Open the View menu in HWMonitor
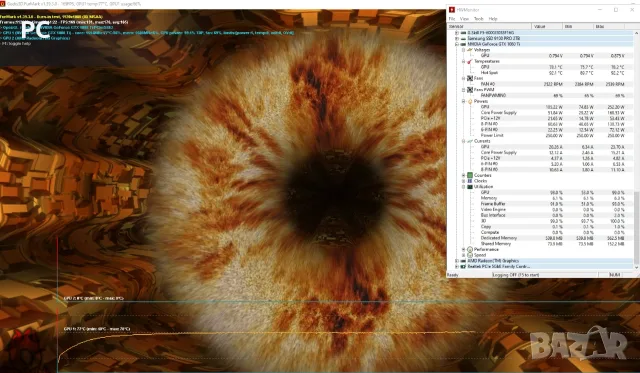The image size is (640, 373). click(464, 19)
